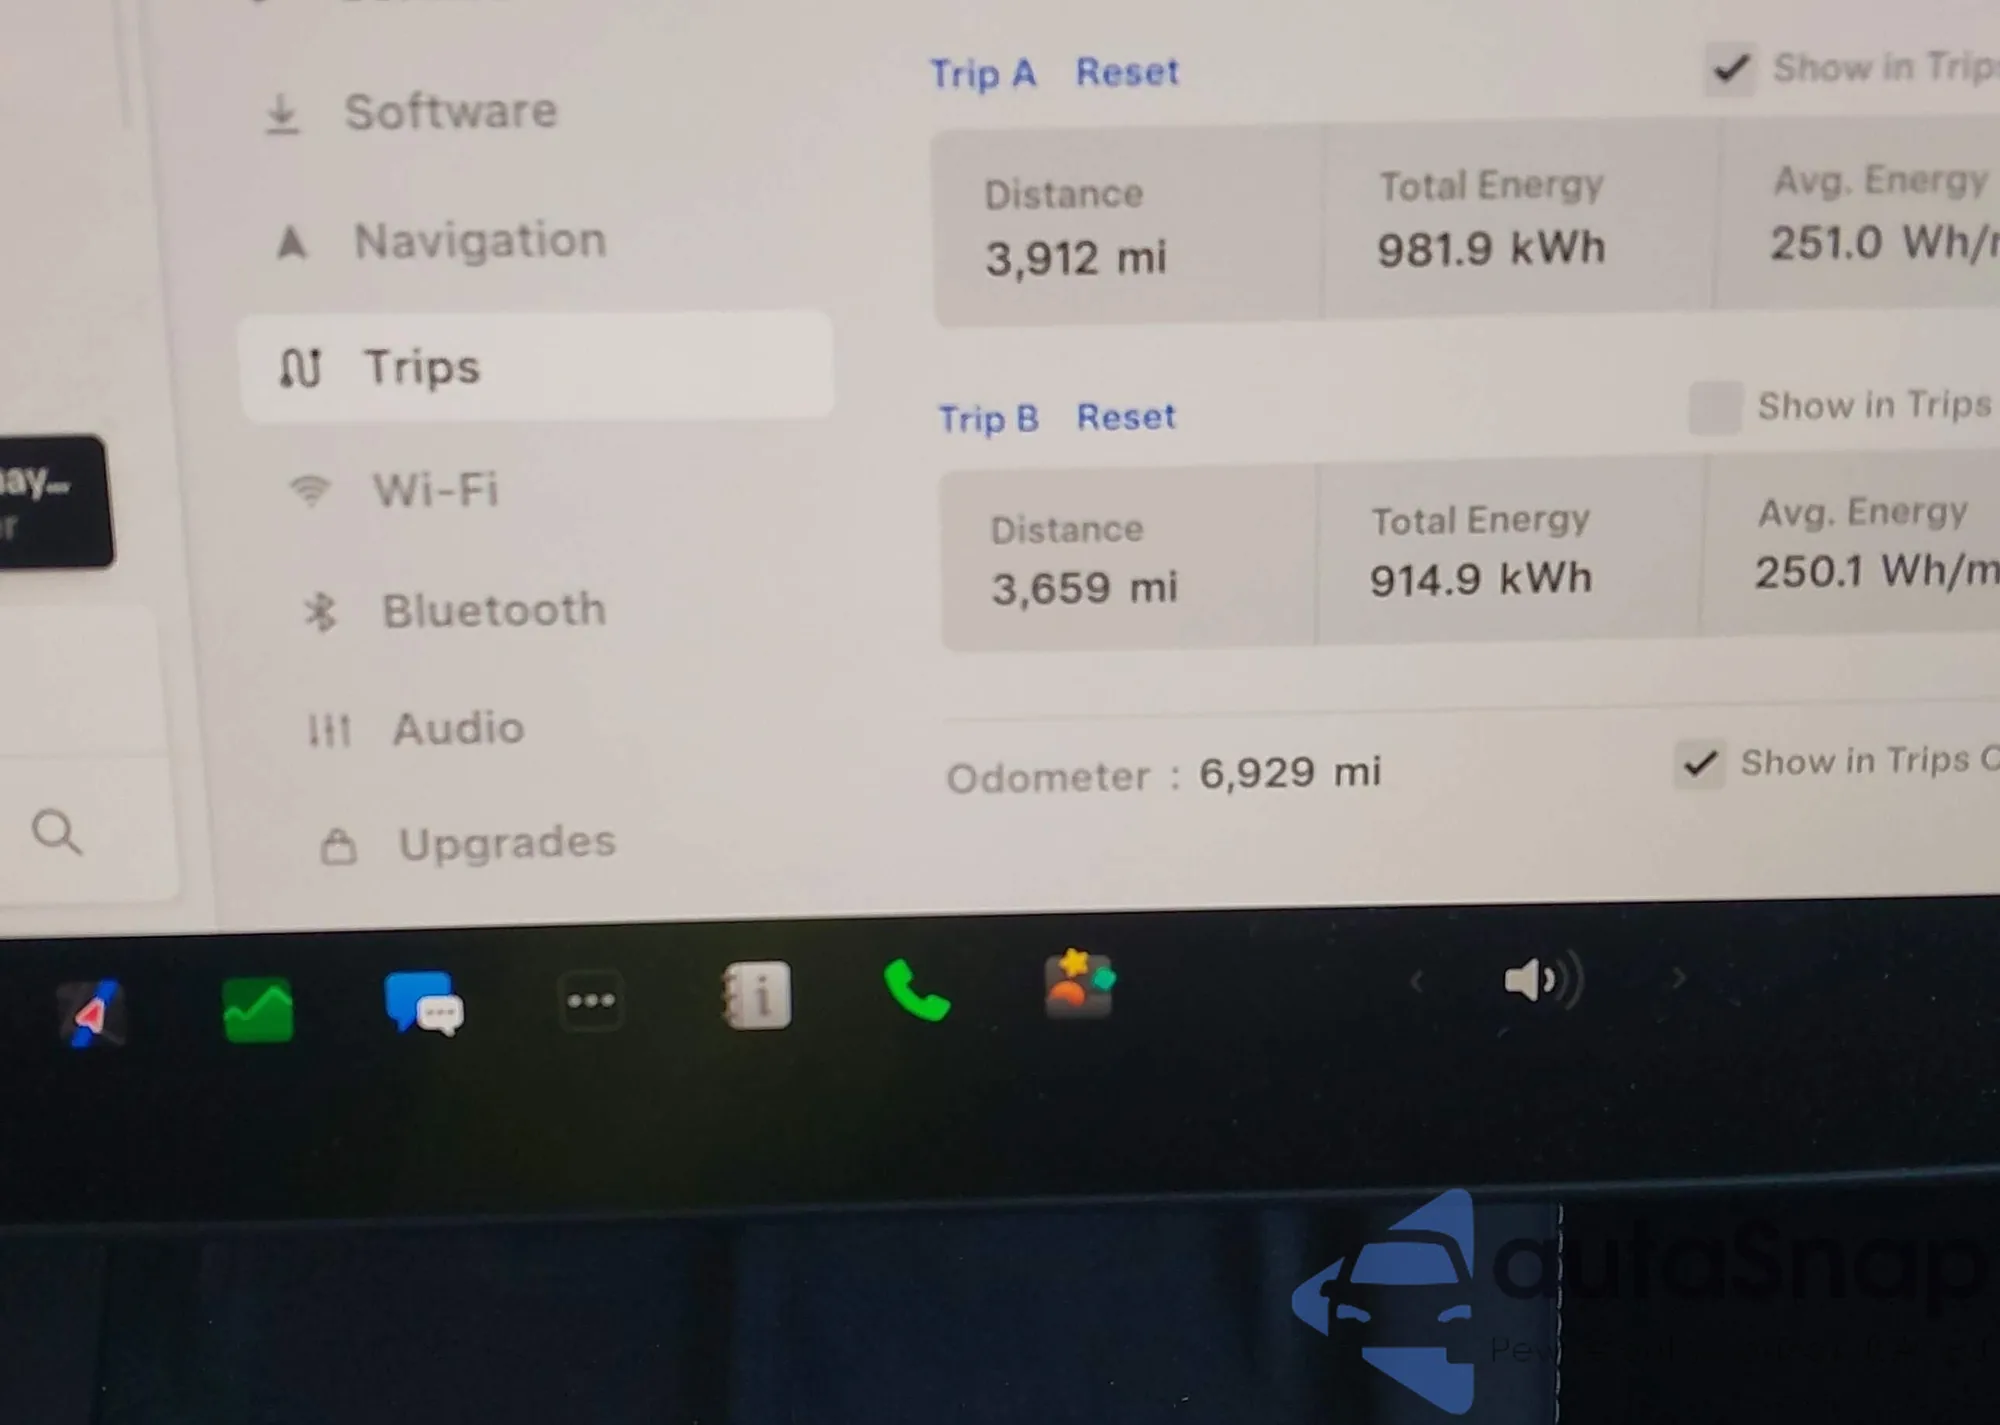This screenshot has width=2000, height=1425.
Task: Open the blue messages chat app
Action: (x=423, y=1003)
